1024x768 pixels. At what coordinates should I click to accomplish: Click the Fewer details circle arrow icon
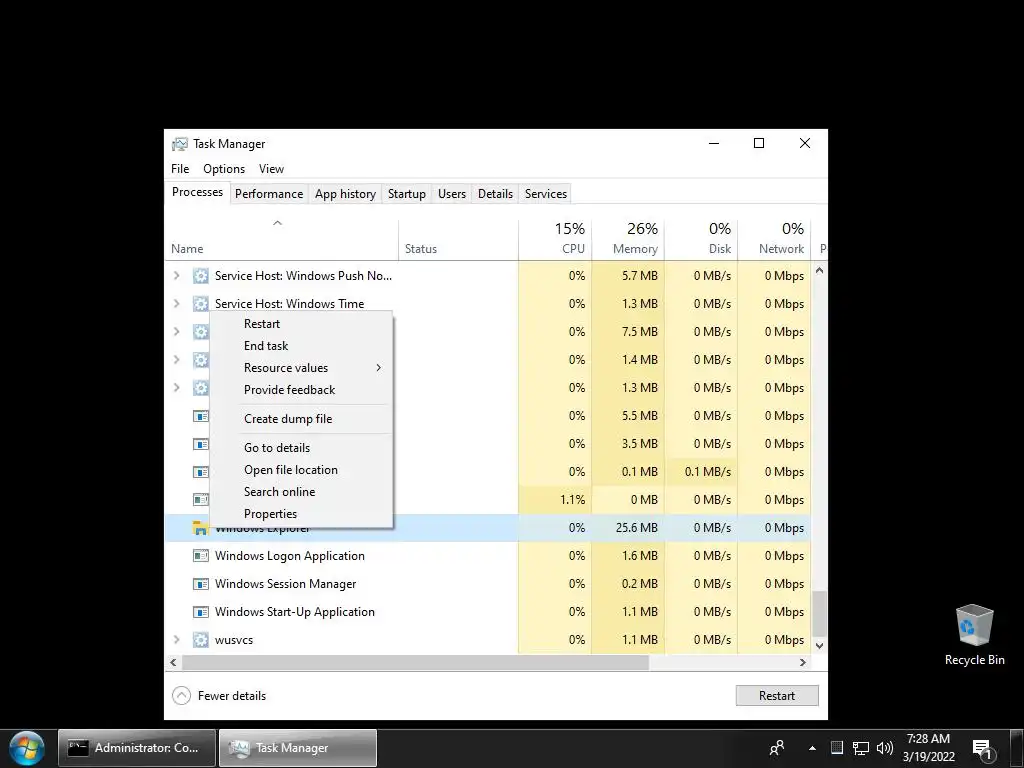[181, 696]
